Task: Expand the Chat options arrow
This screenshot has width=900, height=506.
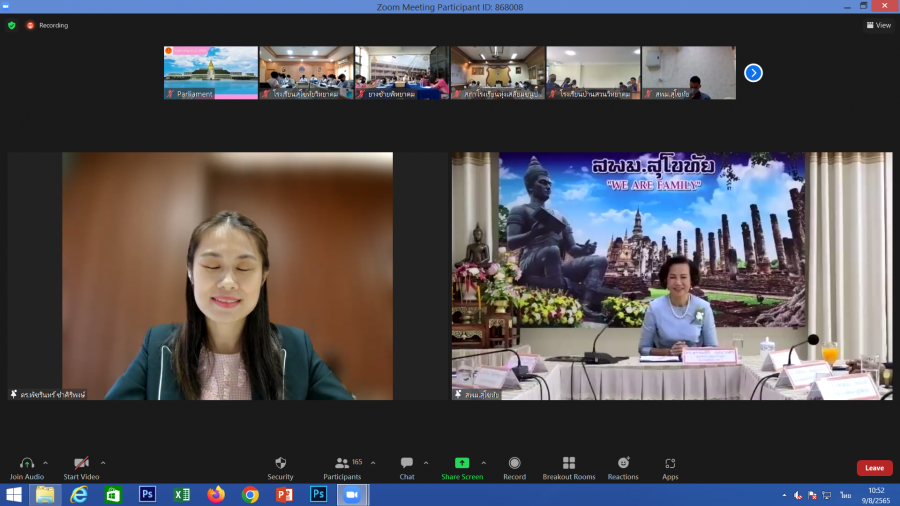Action: [426, 463]
